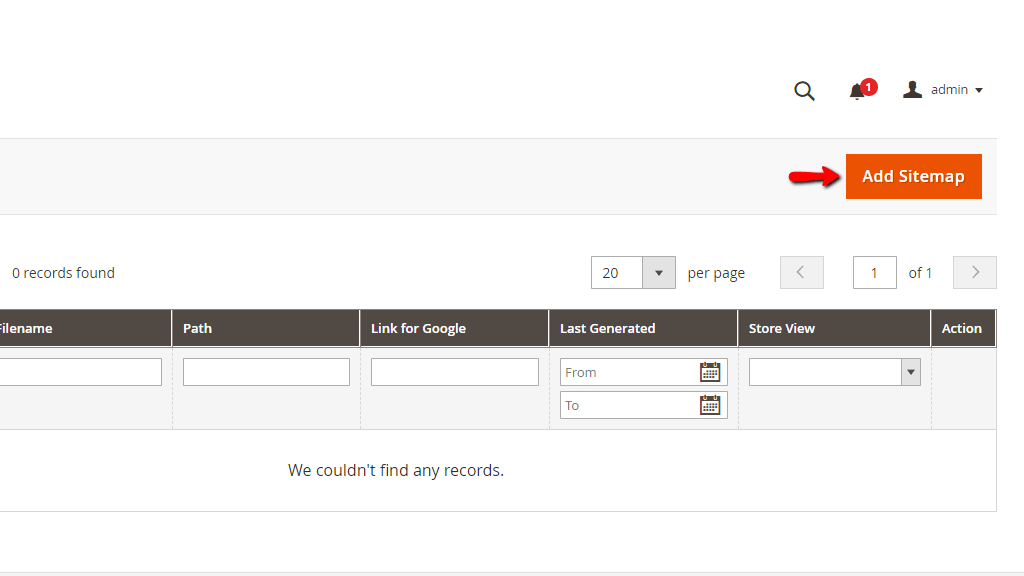The height and width of the screenshot is (576, 1024).
Task: Click the Link for Google filter field
Action: (454, 371)
